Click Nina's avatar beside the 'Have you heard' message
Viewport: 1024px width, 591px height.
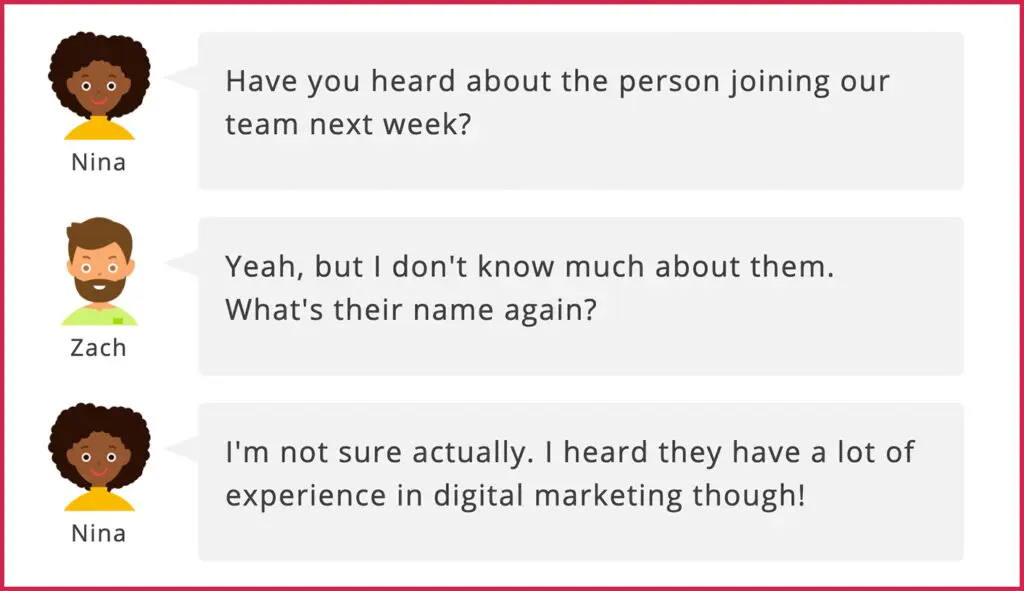pos(99,86)
